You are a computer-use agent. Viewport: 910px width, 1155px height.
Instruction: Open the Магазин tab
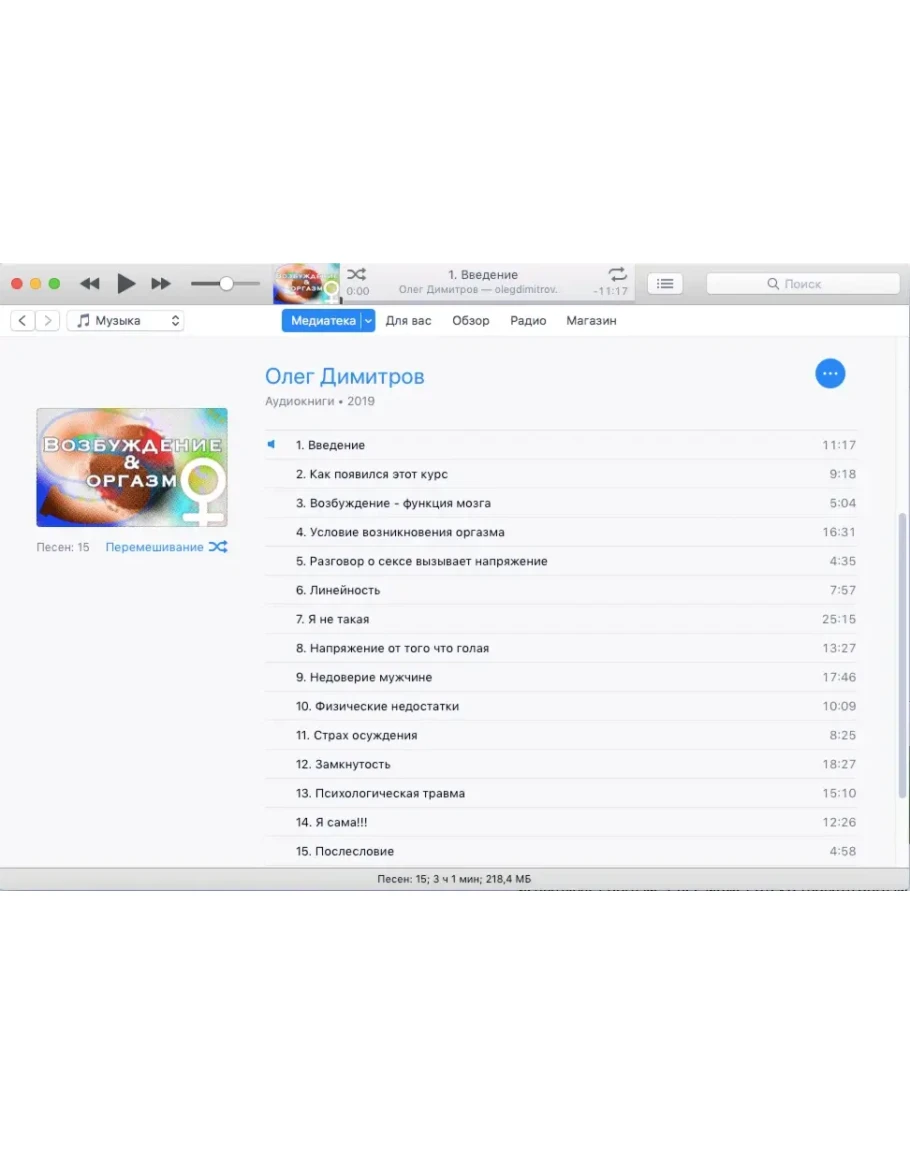click(x=591, y=321)
